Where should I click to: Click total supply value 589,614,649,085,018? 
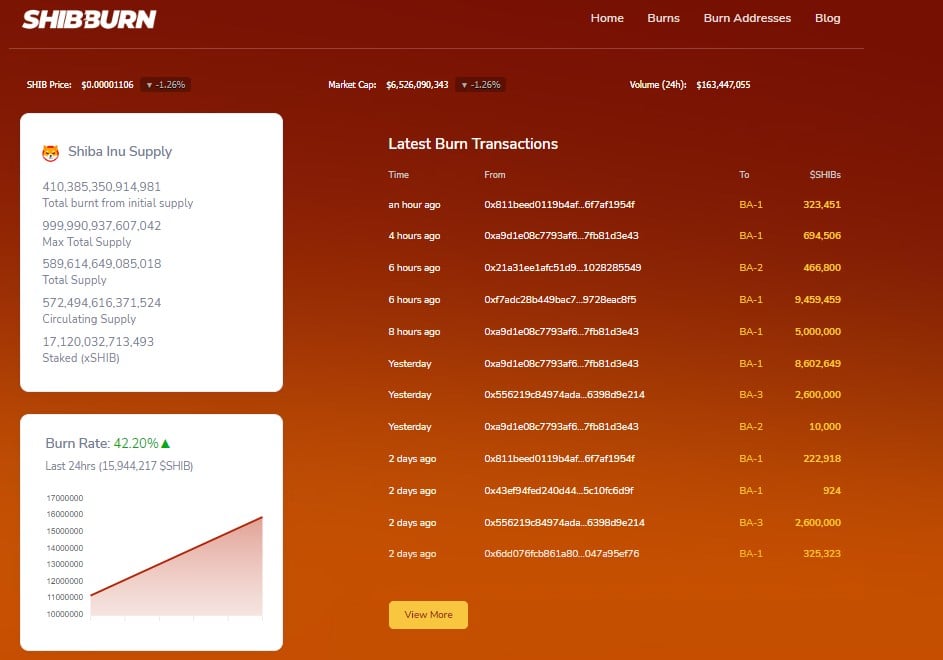(101, 264)
